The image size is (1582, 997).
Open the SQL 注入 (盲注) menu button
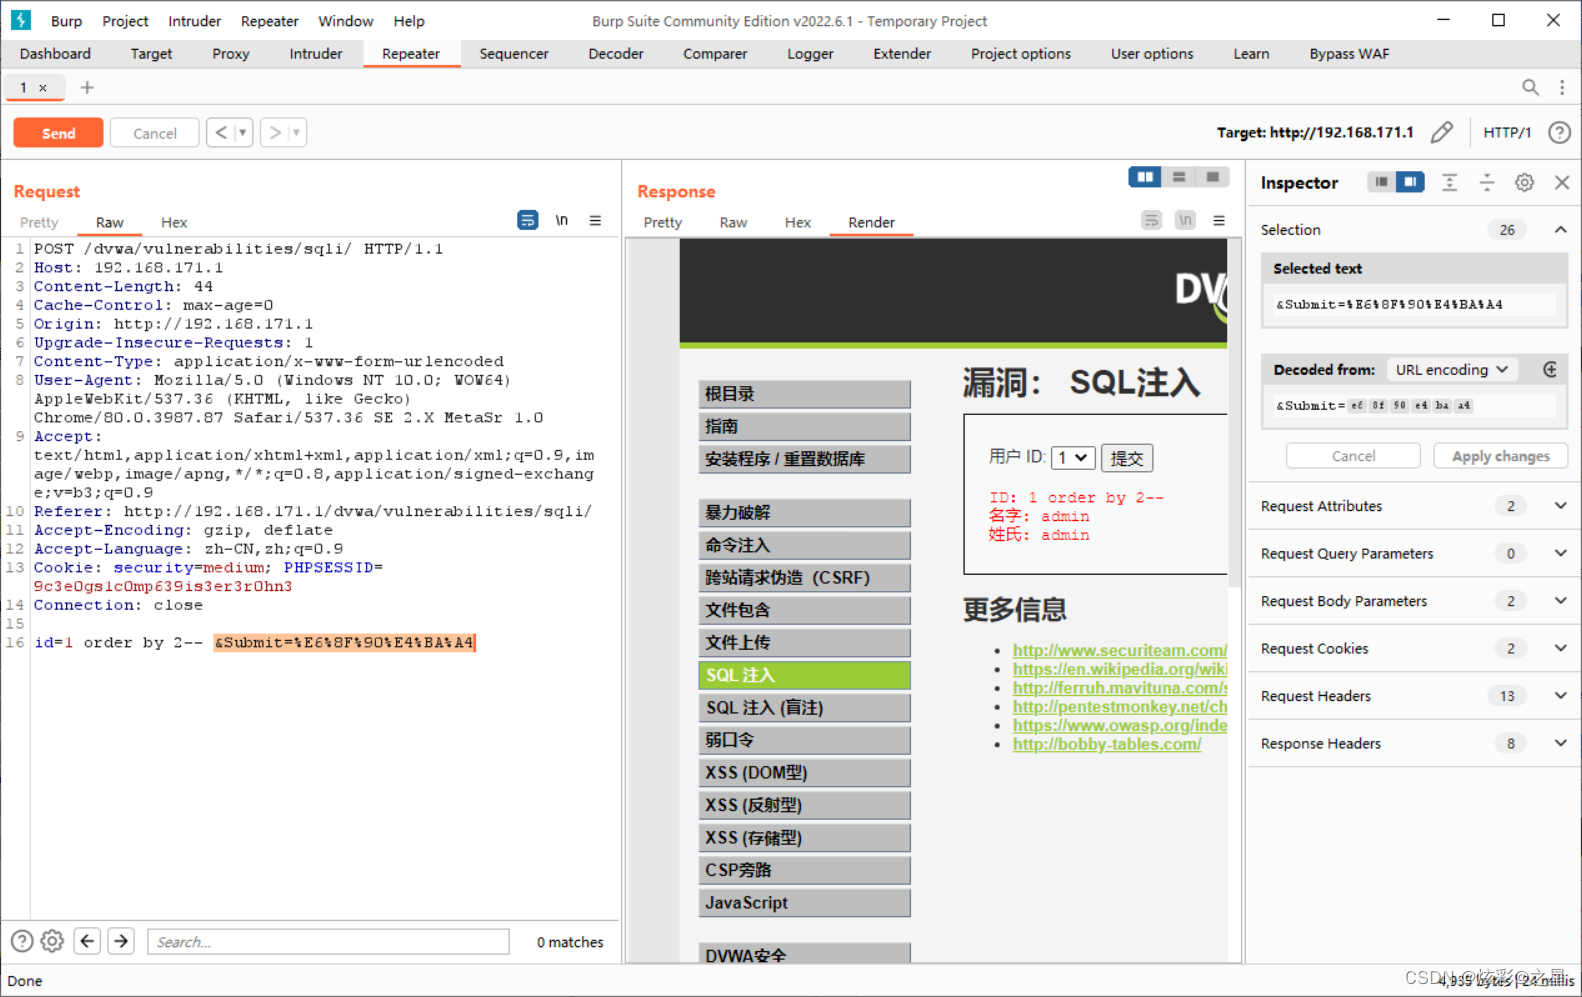coord(804,708)
